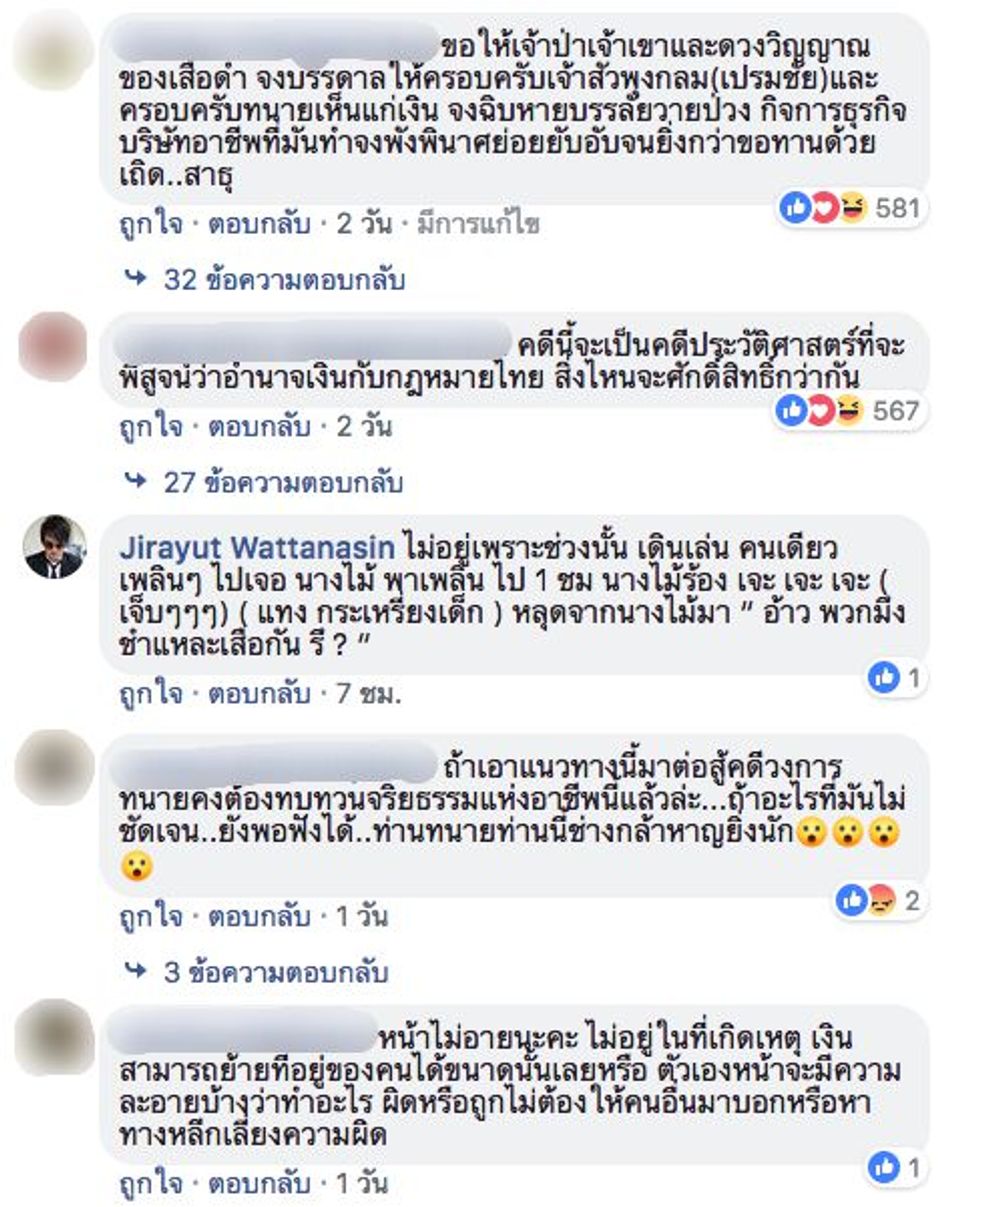Expand the 3 ข้อความตอบกลับ replies thread
Screen dimensions: 1000x1207
point(276,973)
